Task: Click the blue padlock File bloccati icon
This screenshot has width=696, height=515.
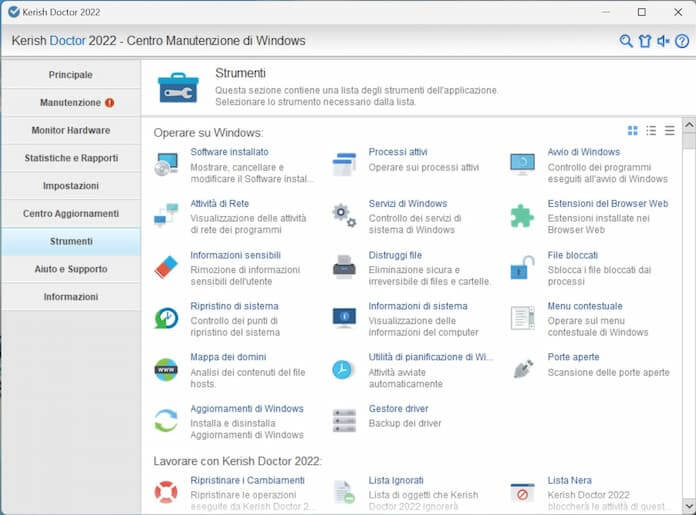Action: (522, 267)
